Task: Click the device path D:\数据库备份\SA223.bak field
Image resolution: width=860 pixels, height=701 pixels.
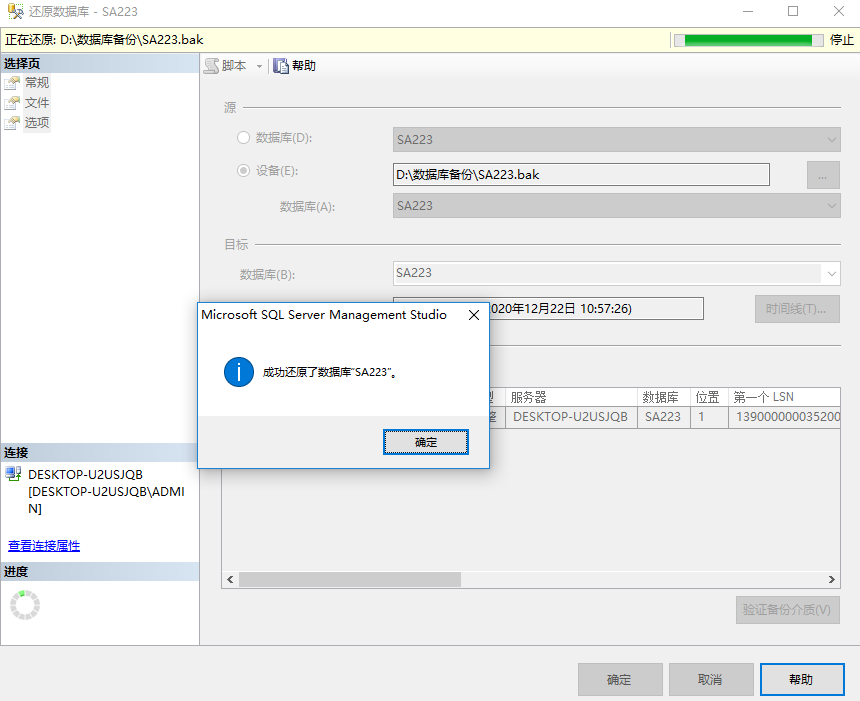Action: click(x=580, y=175)
